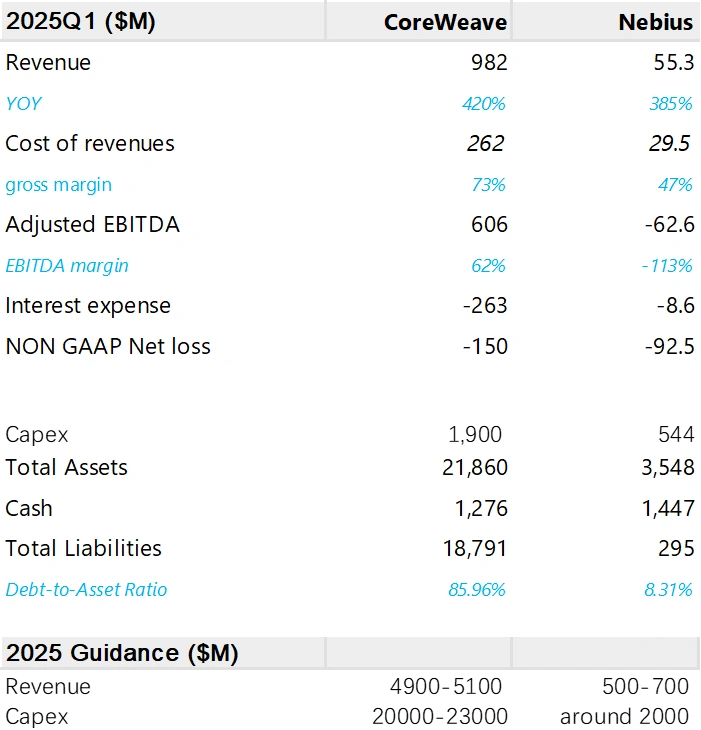The height and width of the screenshot is (730, 701).
Task: Select Nebius total liabilities 295
Action: click(x=676, y=548)
